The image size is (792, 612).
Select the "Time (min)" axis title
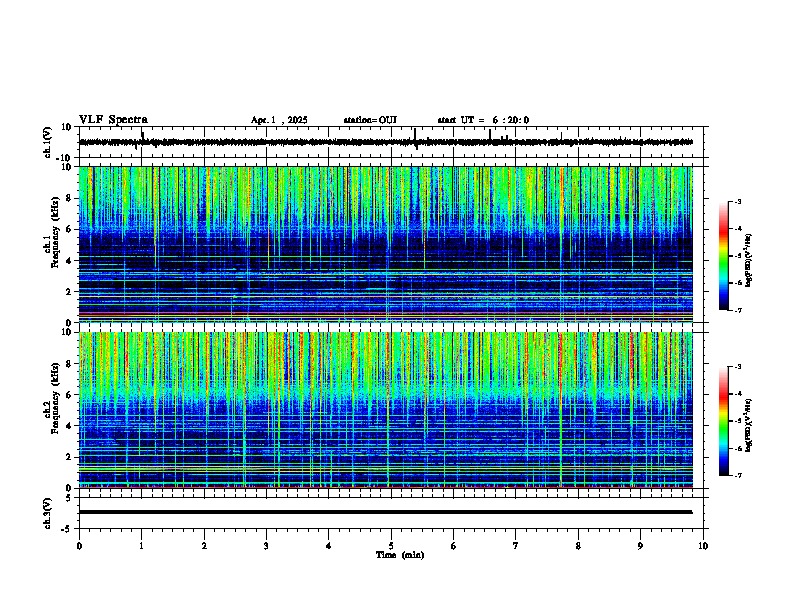[400, 555]
